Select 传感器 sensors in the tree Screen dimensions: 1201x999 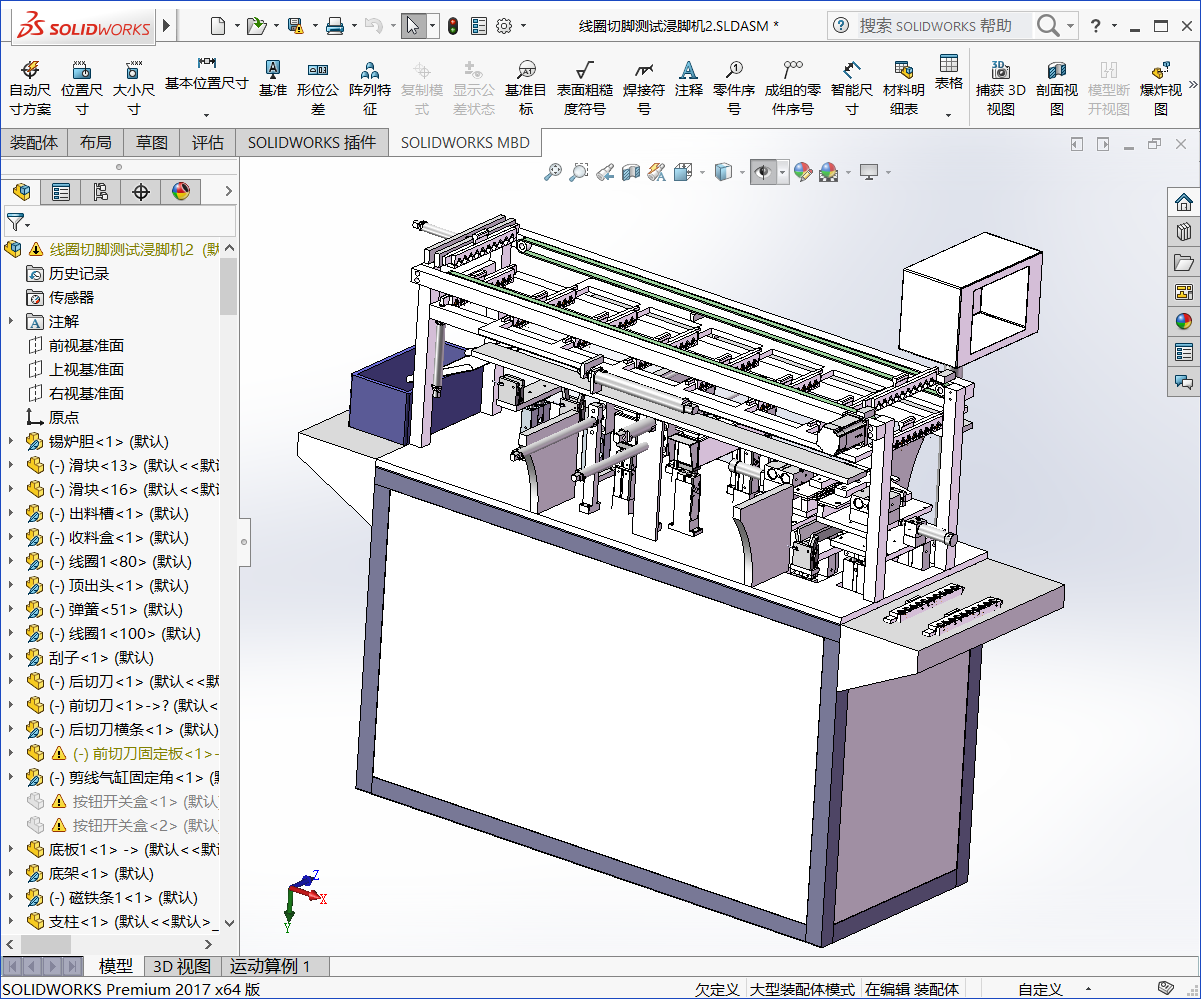(x=72, y=297)
